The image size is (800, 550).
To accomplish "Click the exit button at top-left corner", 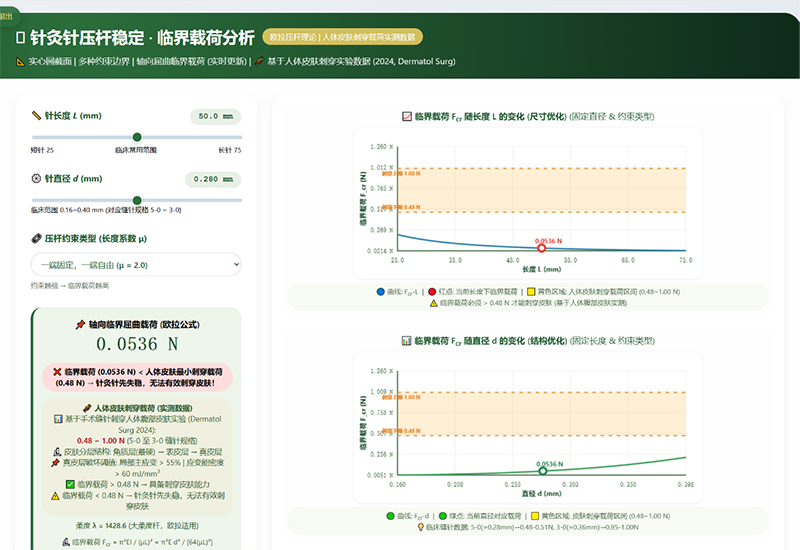I will pyautogui.click(x=7, y=16).
